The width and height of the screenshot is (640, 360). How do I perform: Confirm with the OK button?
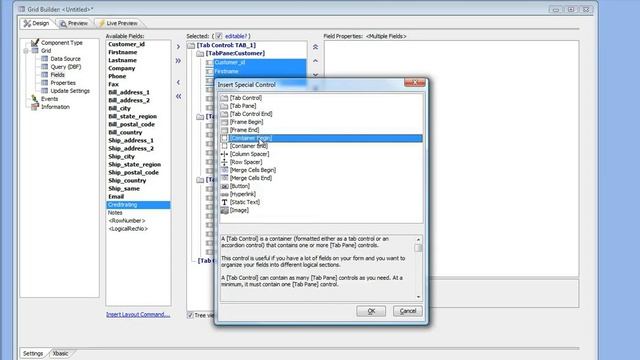tap(371, 311)
